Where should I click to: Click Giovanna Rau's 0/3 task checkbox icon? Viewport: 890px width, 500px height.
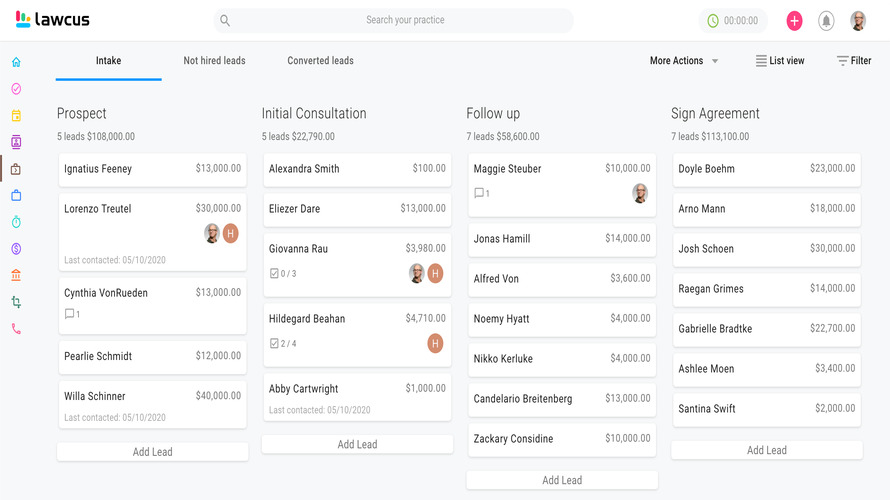pos(275,273)
